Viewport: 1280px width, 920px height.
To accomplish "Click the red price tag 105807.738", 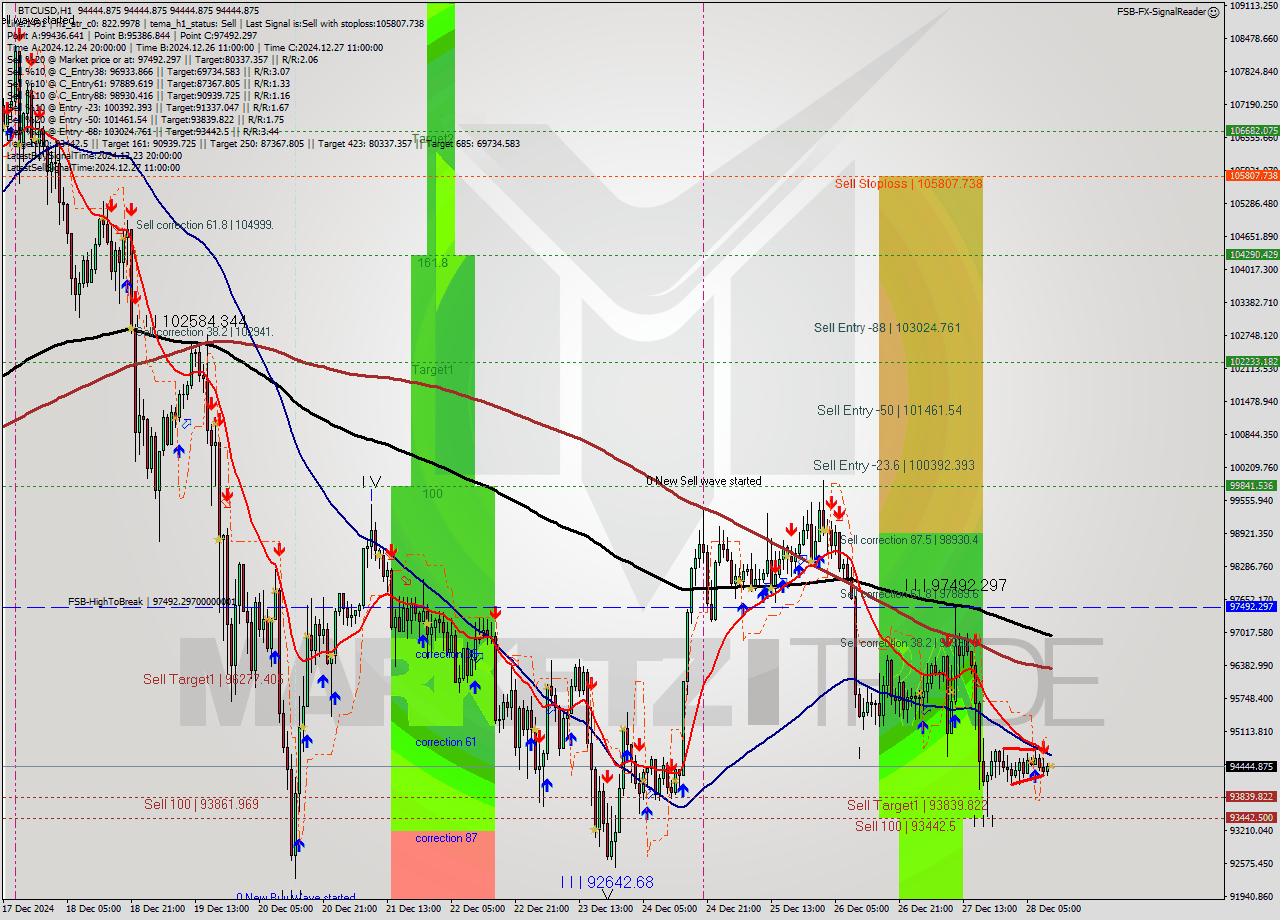I will (1251, 175).
